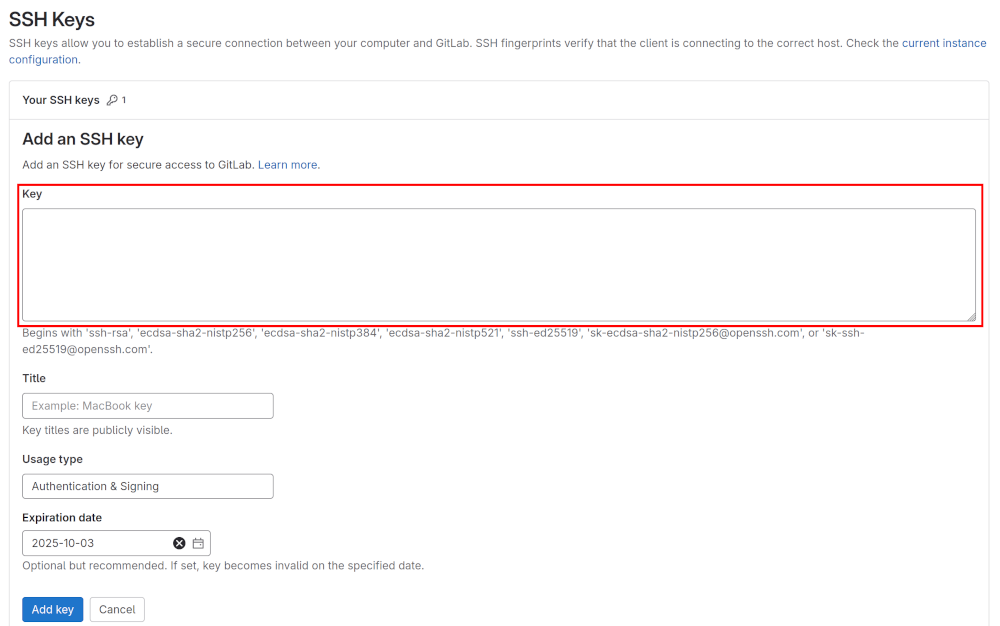1000x626 pixels.
Task: Click the 'SSH Keys' page title
Action: pyautogui.click(x=52, y=20)
